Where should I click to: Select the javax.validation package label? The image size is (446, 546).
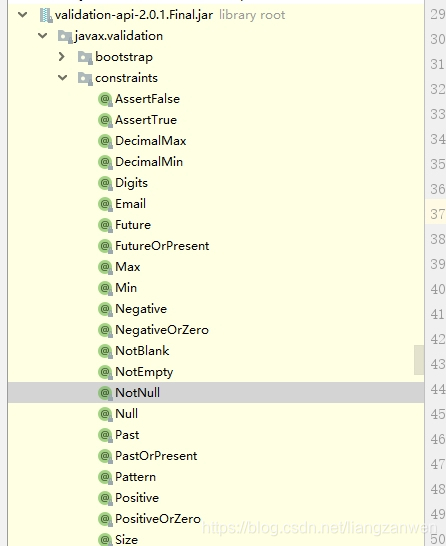click(118, 36)
